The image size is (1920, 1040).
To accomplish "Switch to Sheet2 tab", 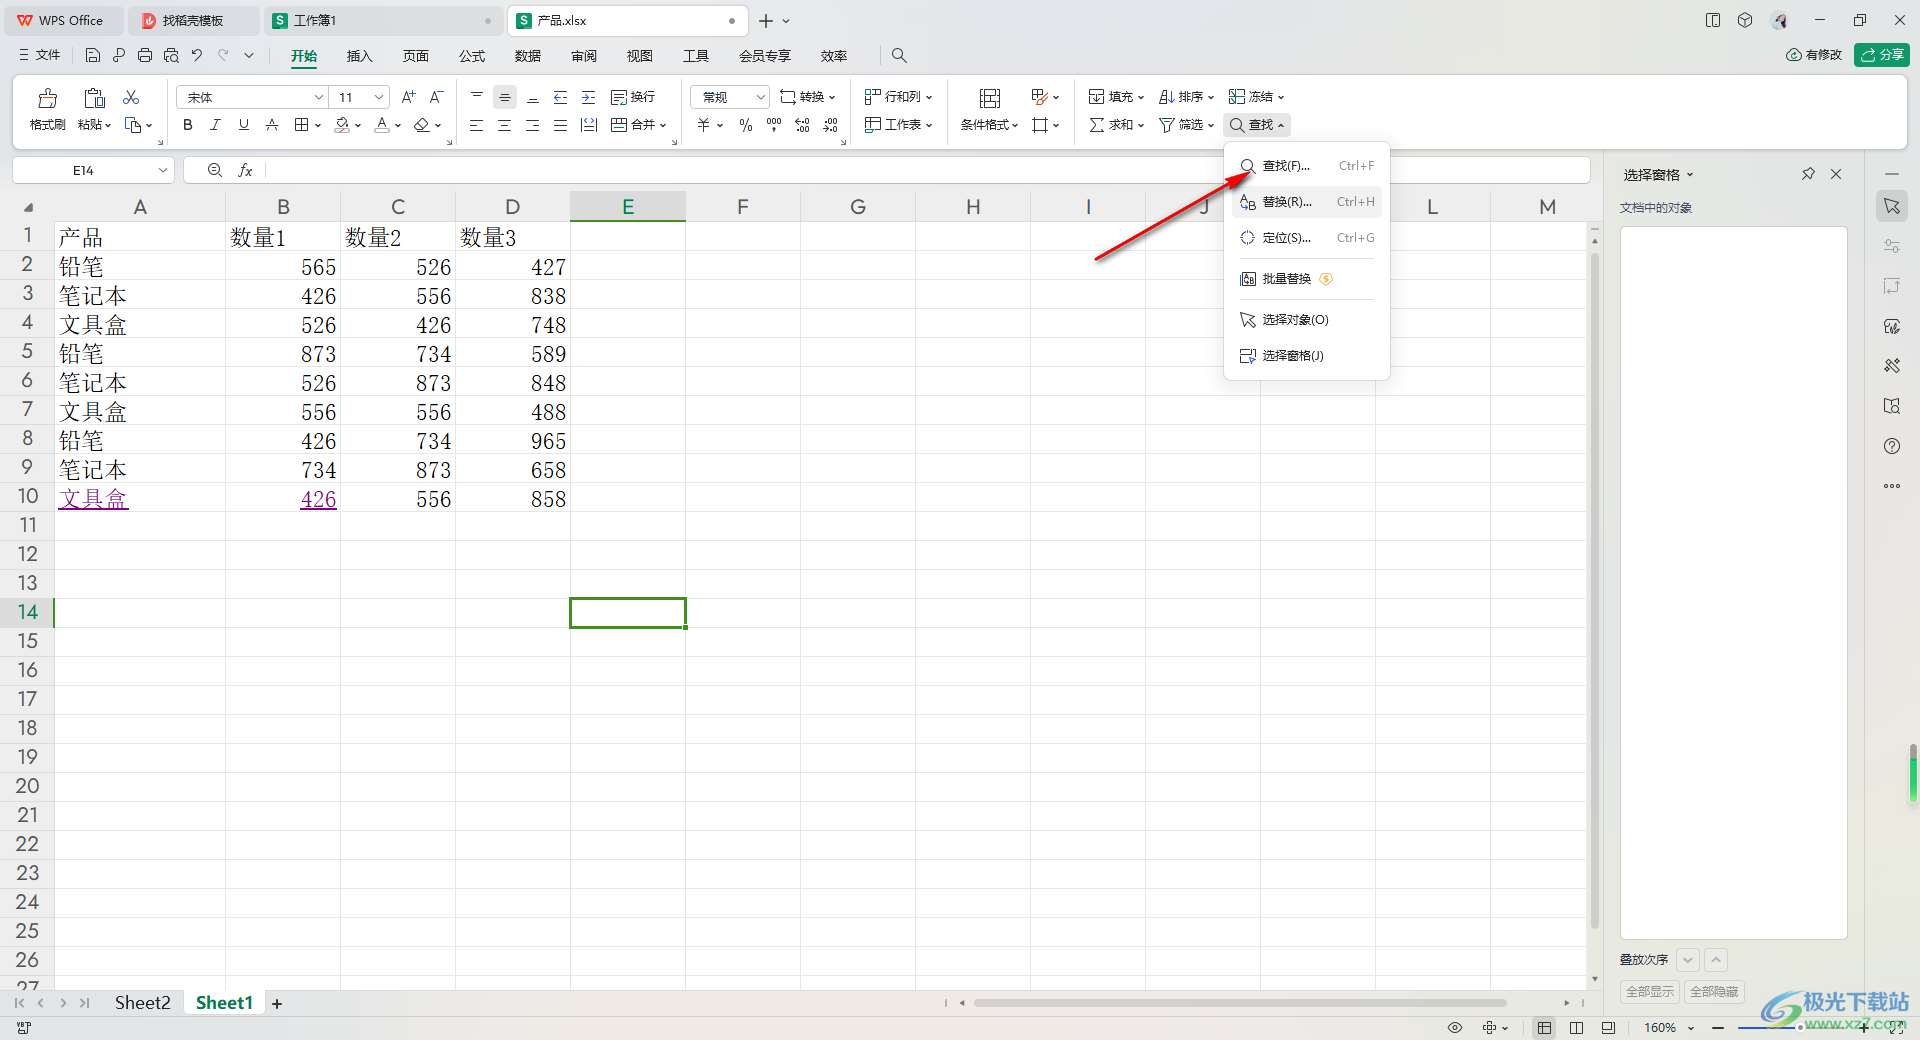I will pos(142,1003).
